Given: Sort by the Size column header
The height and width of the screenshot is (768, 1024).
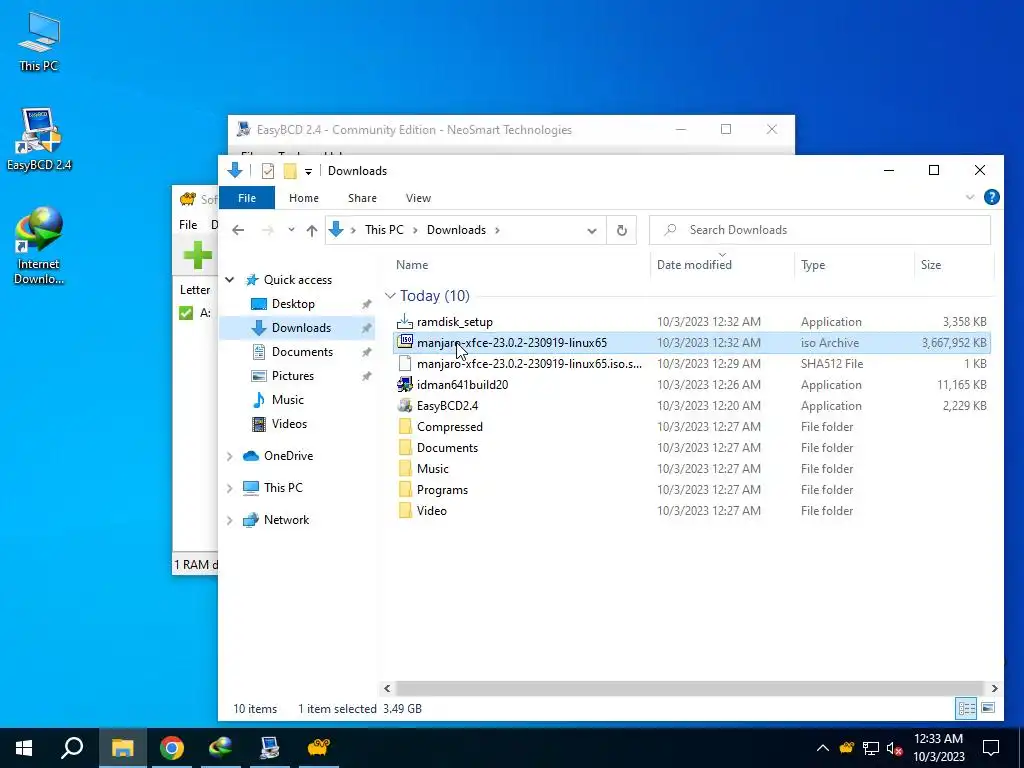Looking at the screenshot, I should tap(931, 265).
